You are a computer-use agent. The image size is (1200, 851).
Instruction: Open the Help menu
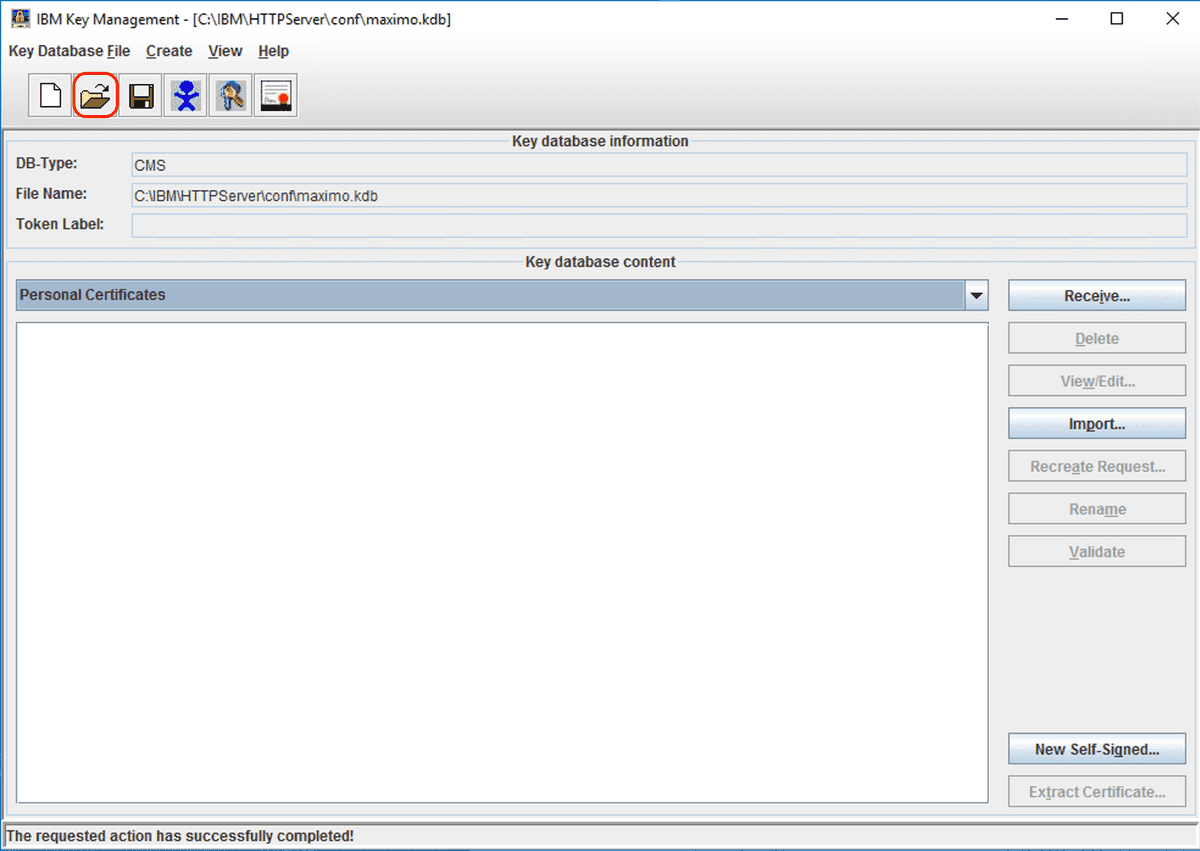point(273,51)
